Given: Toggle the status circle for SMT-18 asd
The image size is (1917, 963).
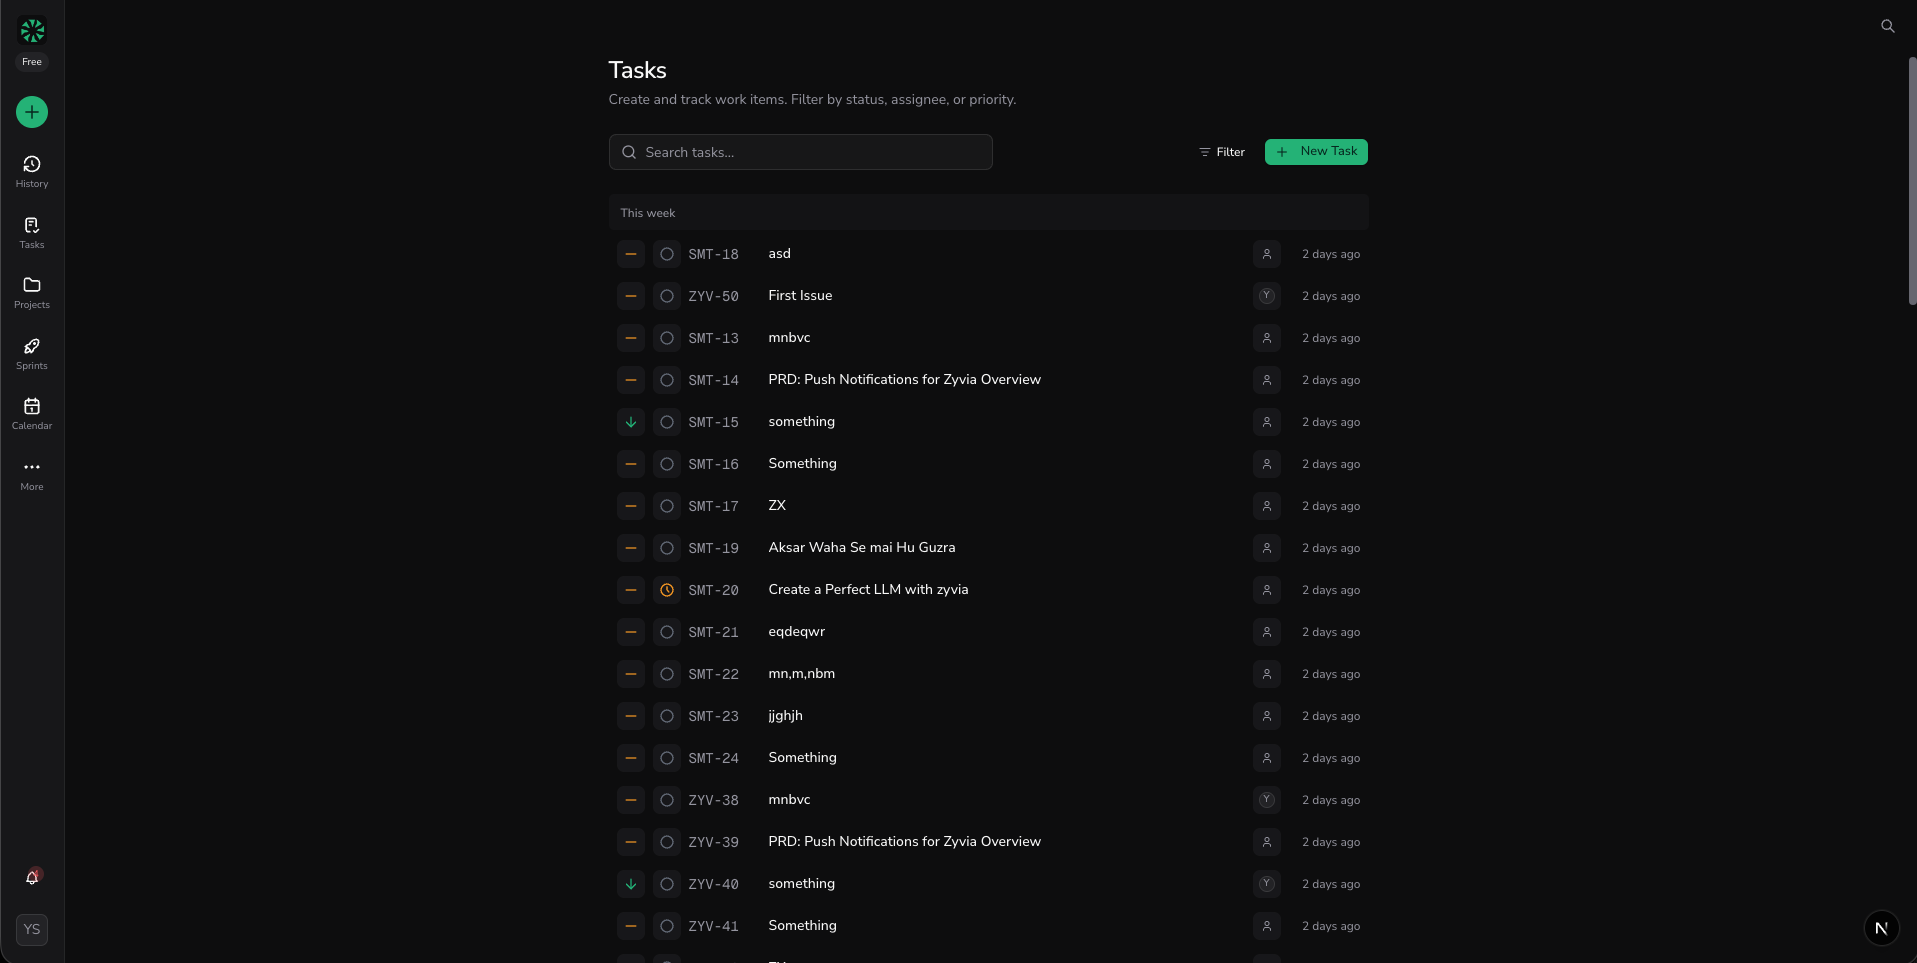Looking at the screenshot, I should point(667,254).
